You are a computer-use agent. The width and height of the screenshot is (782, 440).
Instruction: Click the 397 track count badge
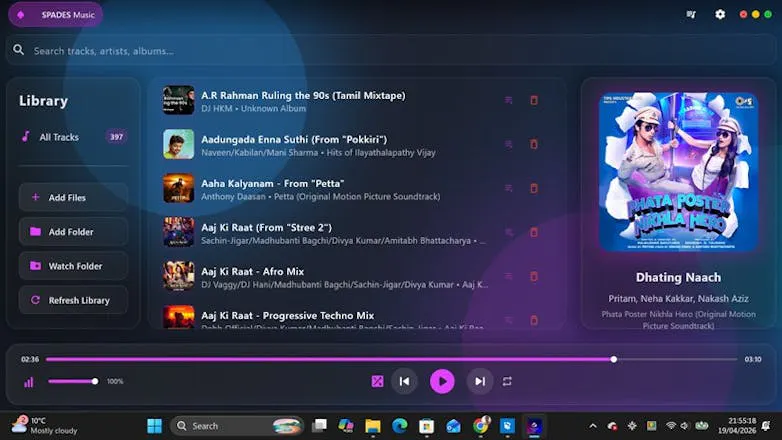point(116,137)
